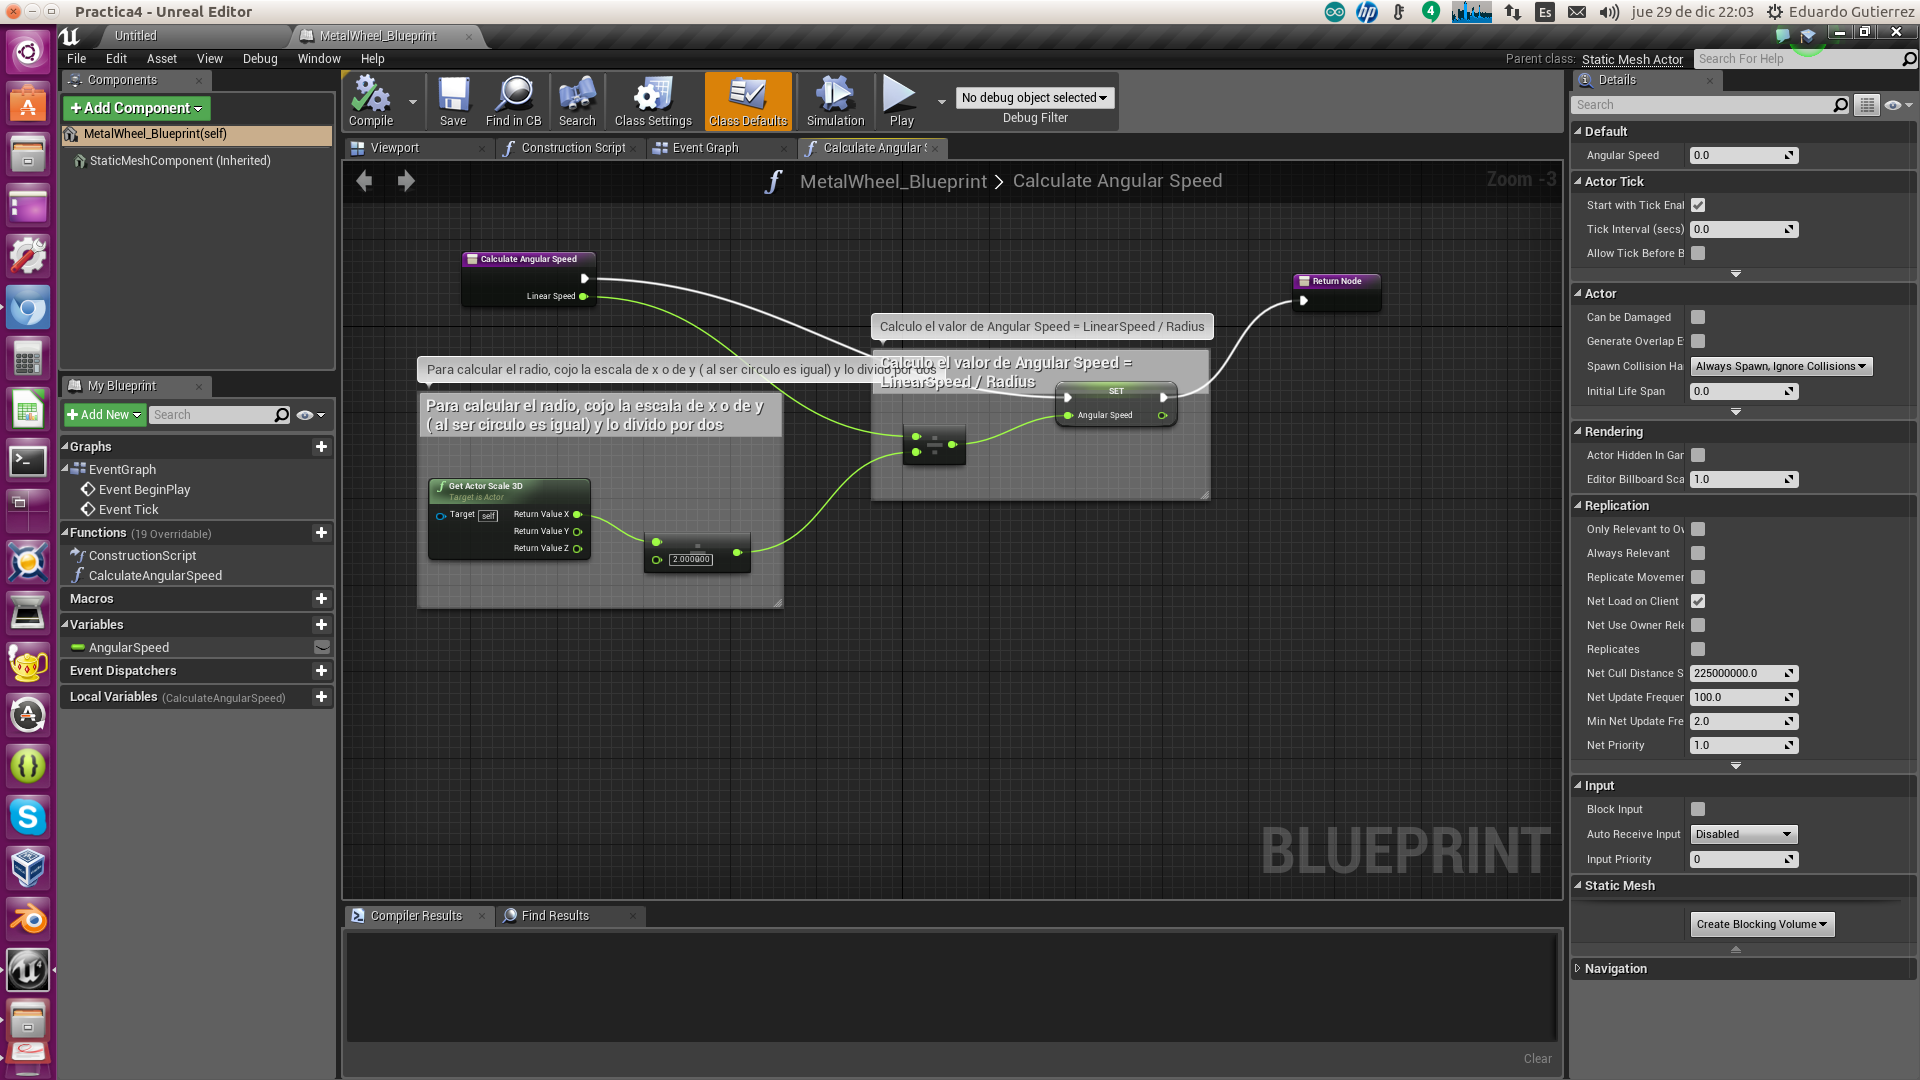Click the Angular Speed value field
Image resolution: width=1920 pixels, height=1080 pixels.
pos(1744,156)
